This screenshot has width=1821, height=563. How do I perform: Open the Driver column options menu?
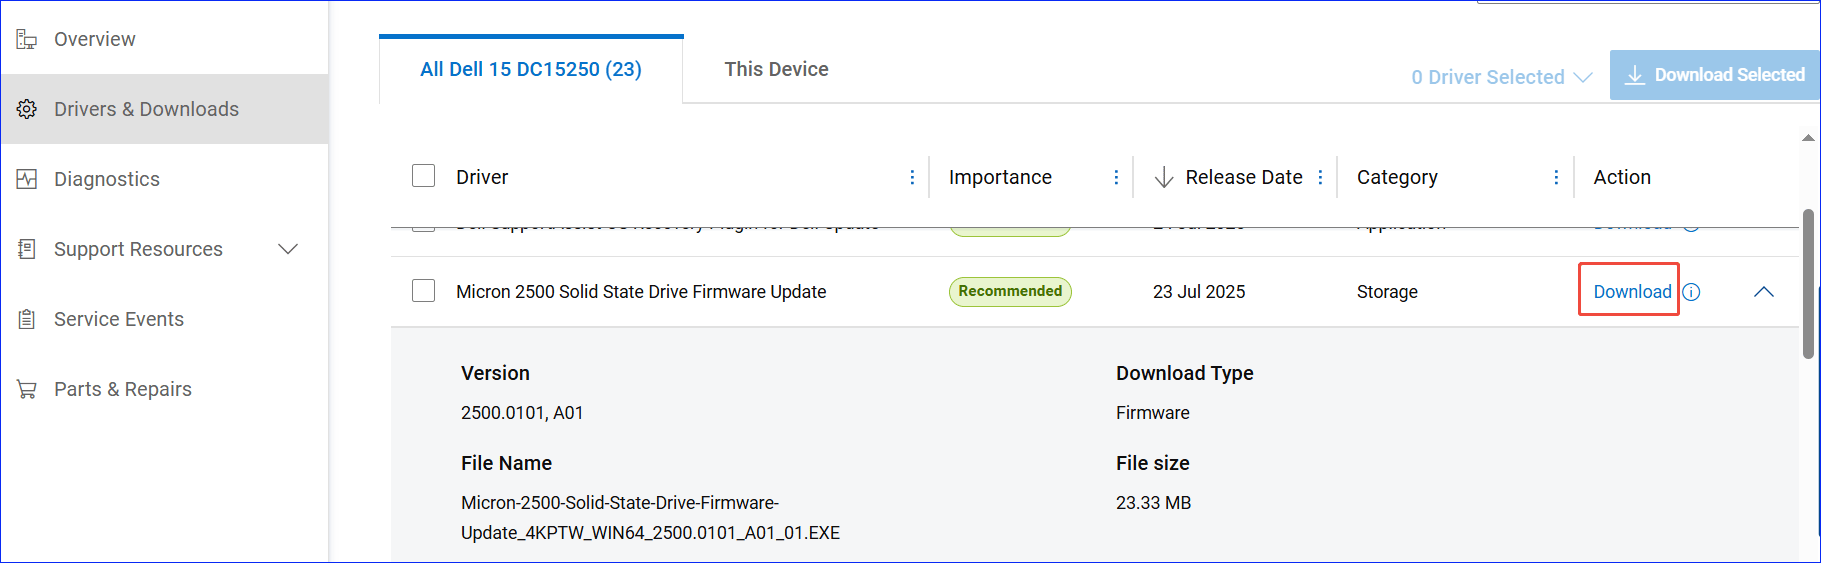click(912, 177)
